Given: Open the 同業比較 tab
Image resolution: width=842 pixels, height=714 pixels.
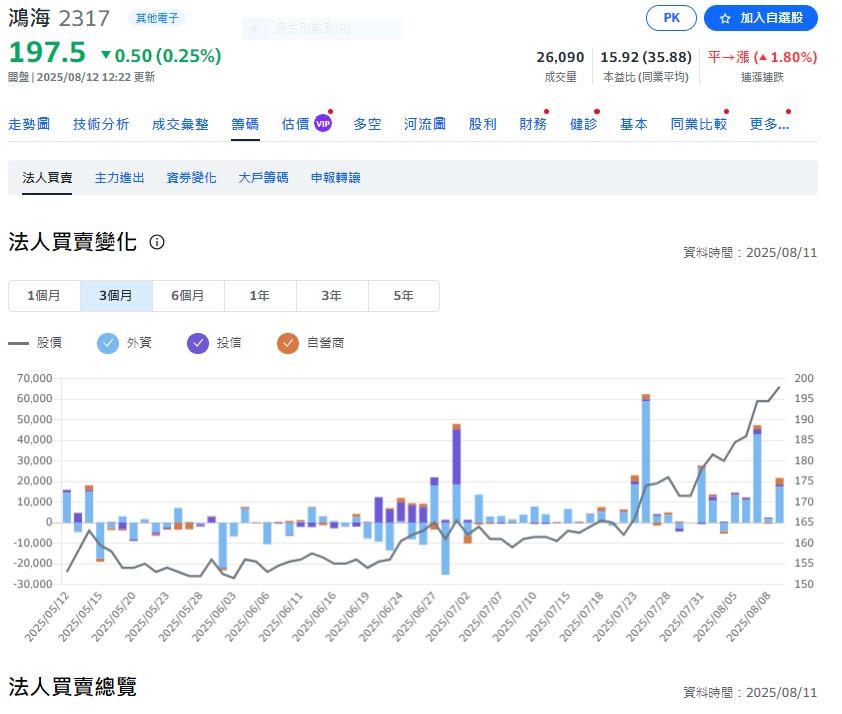Looking at the screenshot, I should (x=698, y=123).
